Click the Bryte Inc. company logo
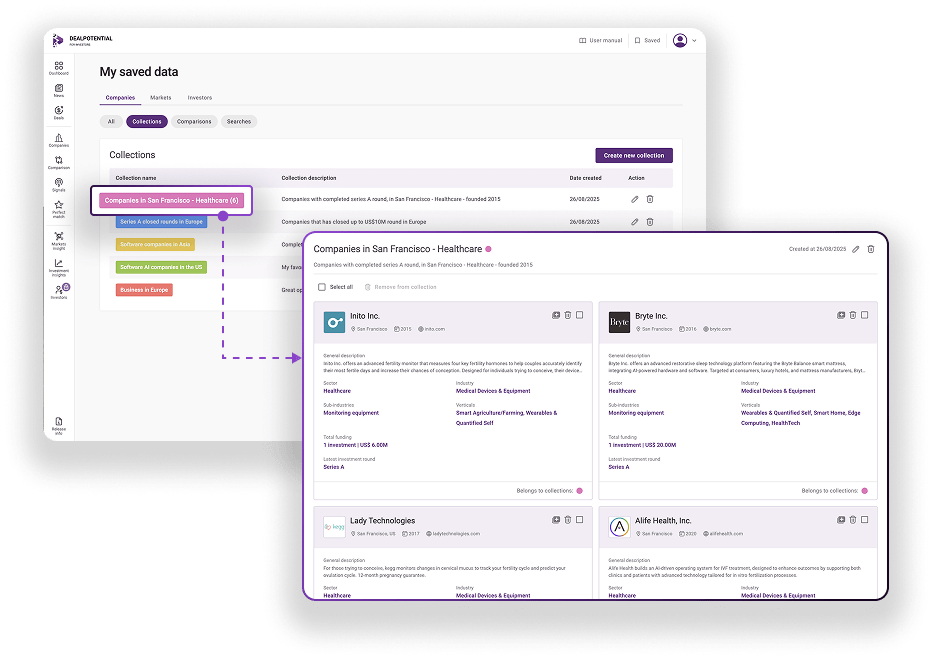 619,322
